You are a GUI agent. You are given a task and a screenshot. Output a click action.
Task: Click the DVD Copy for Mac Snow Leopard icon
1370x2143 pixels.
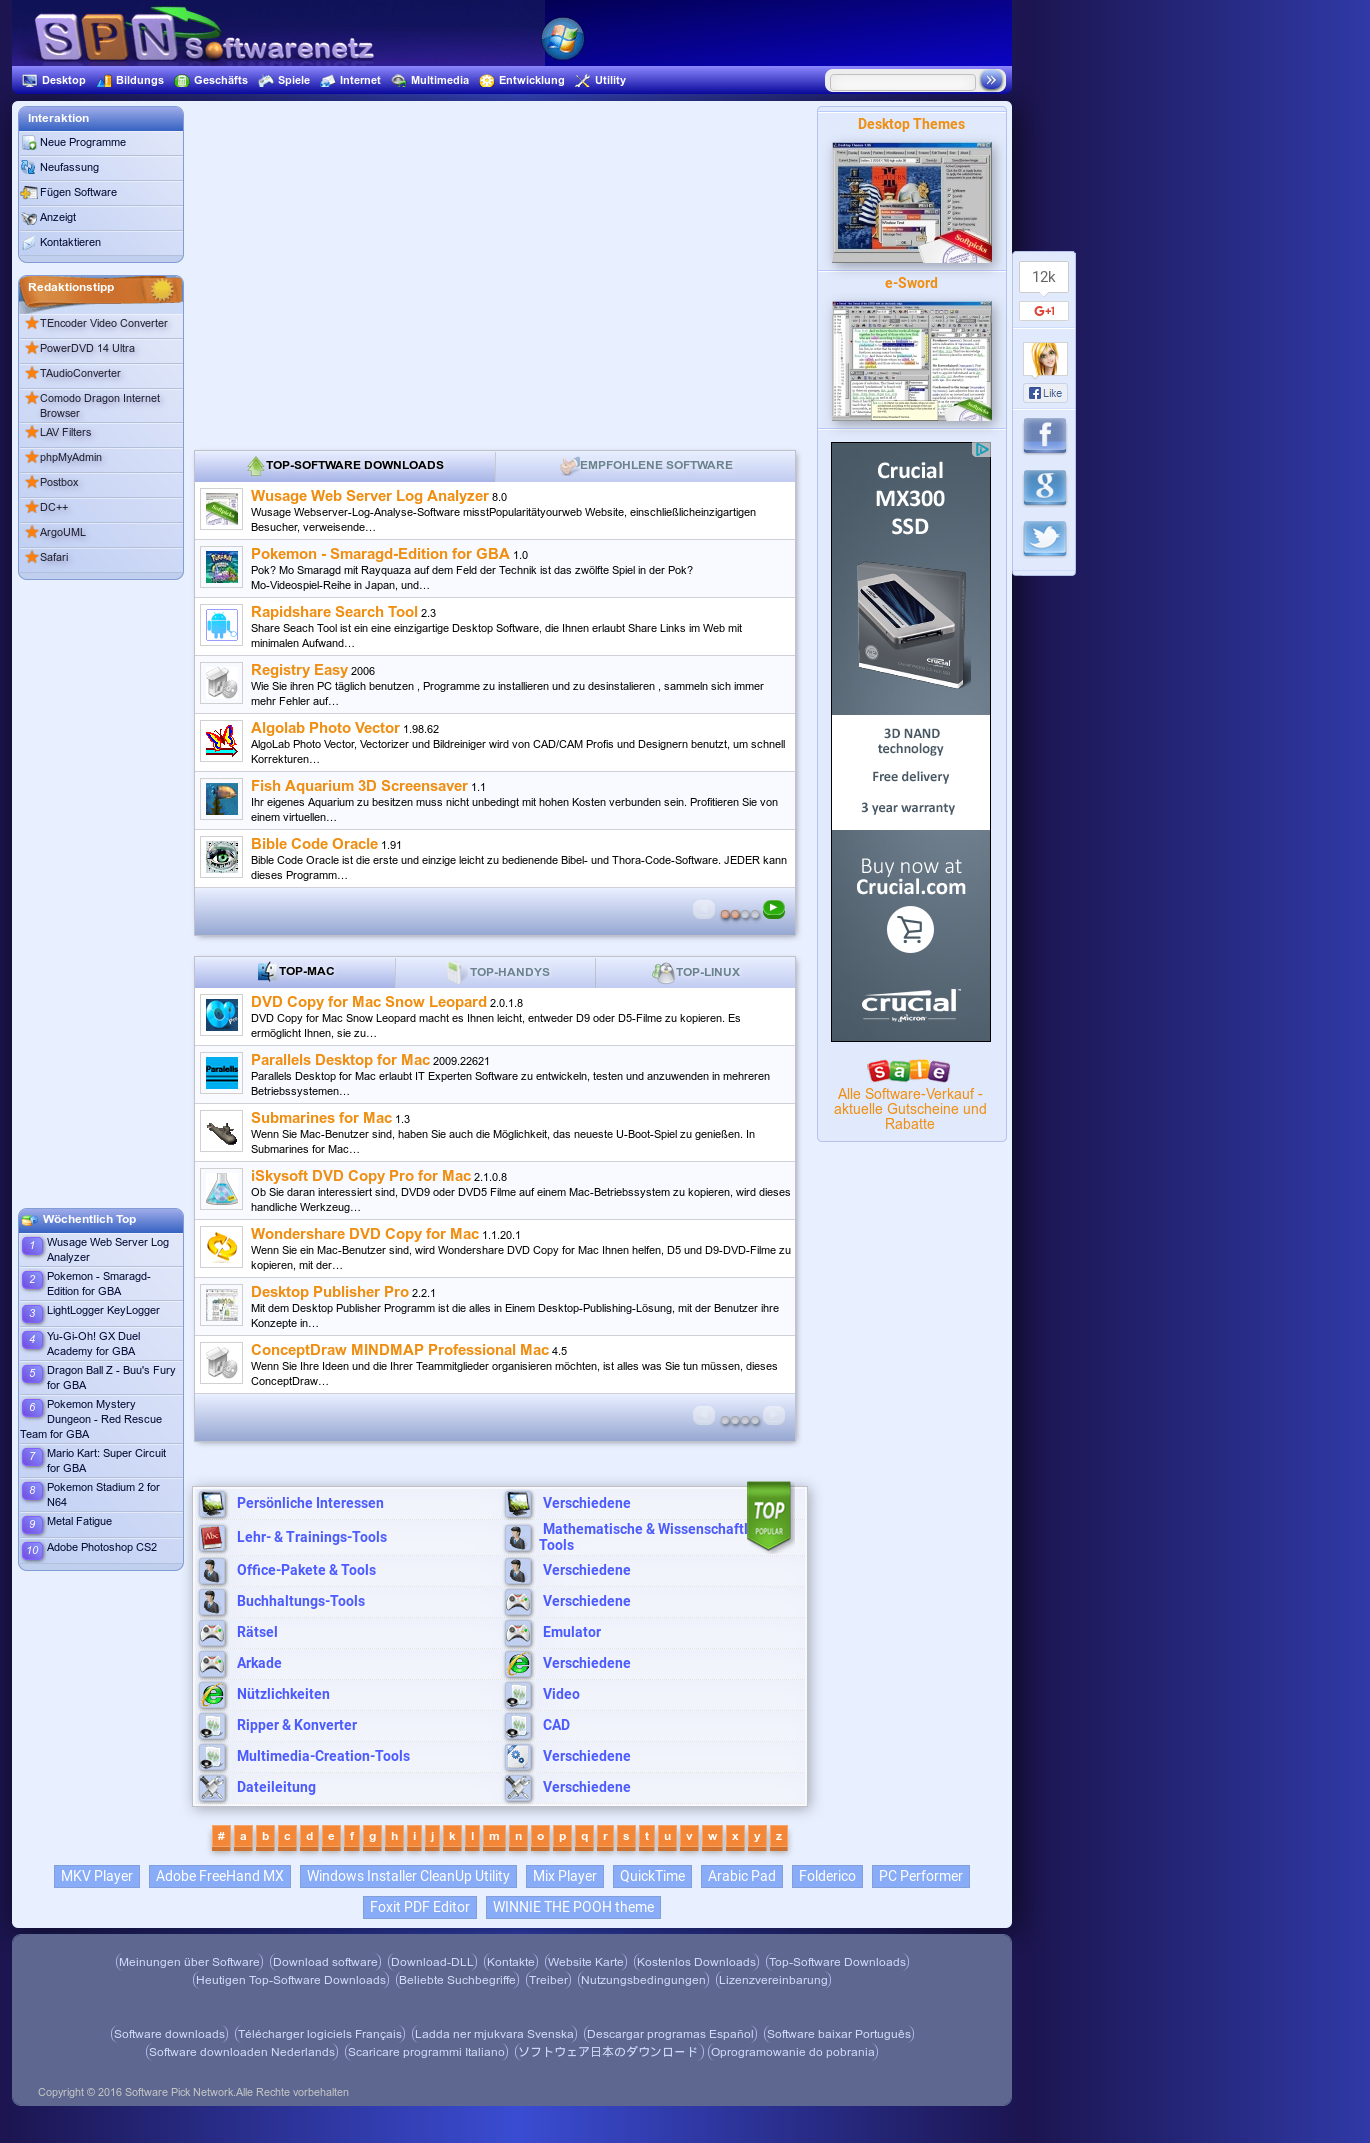click(x=221, y=1016)
